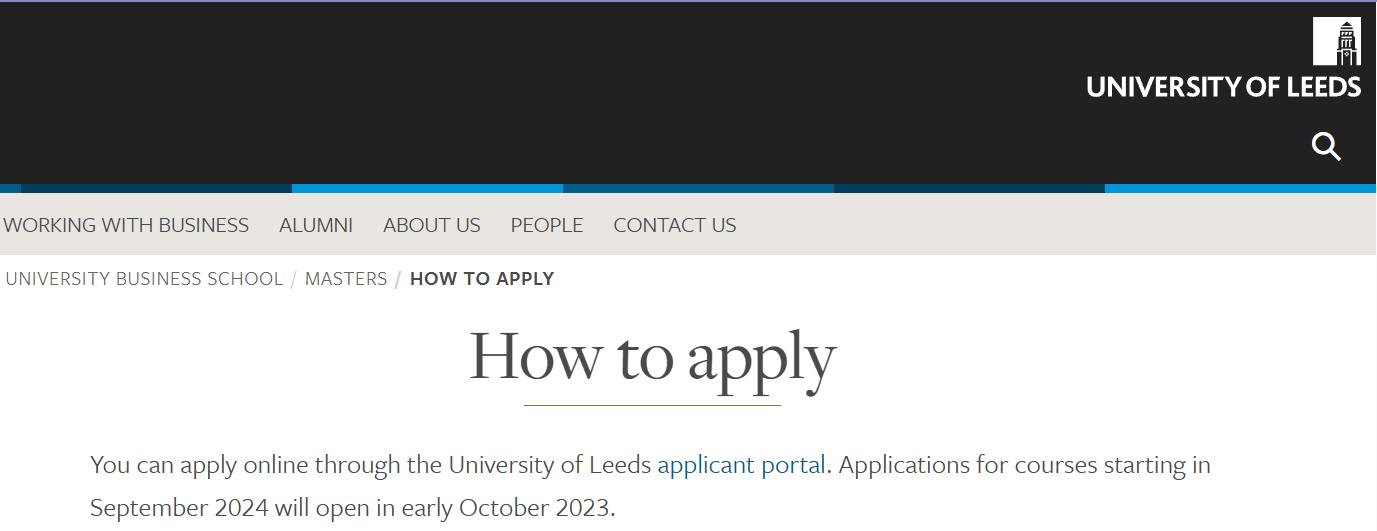This screenshot has height=531, width=1377.
Task: Navigate to University Business School breadcrumb
Action: point(144,279)
